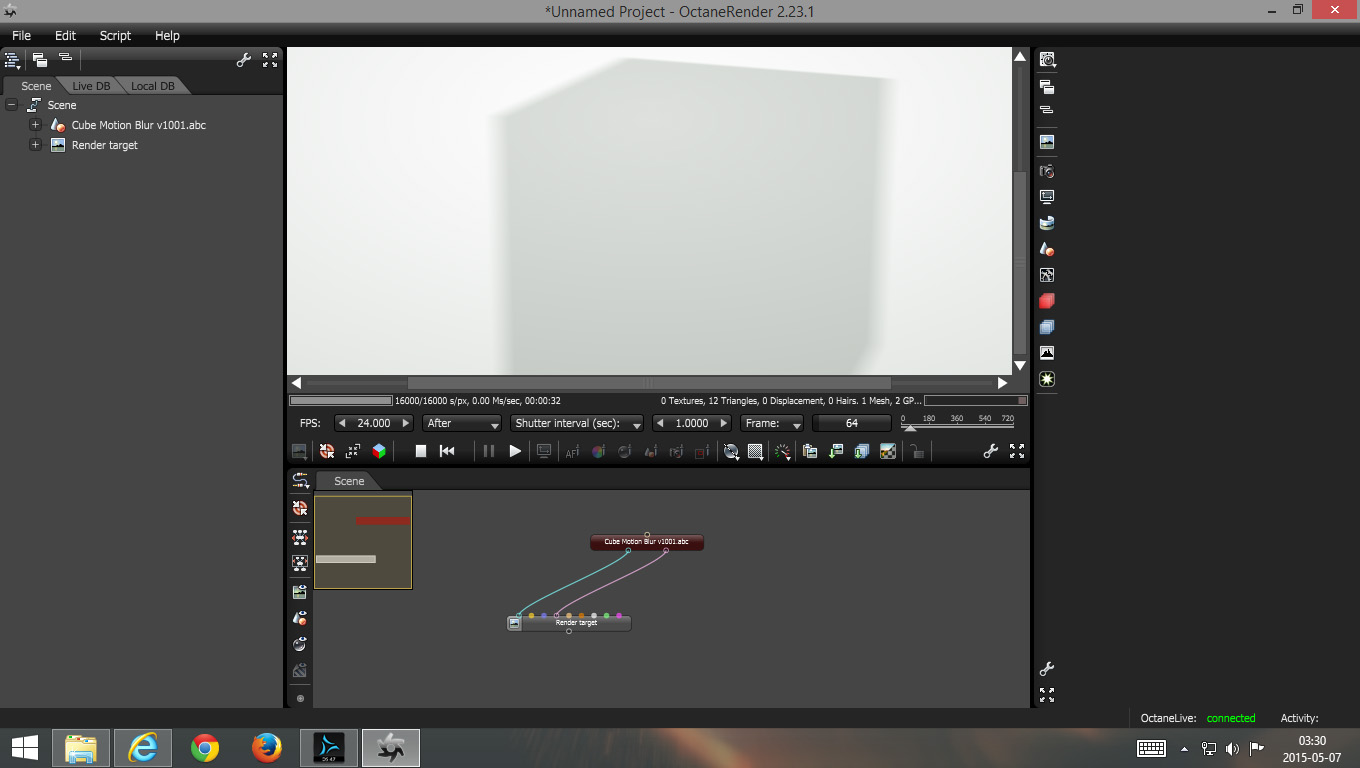The image size is (1360, 768).
Task: Click the viewport horizontal scrollbar
Action: pos(649,383)
